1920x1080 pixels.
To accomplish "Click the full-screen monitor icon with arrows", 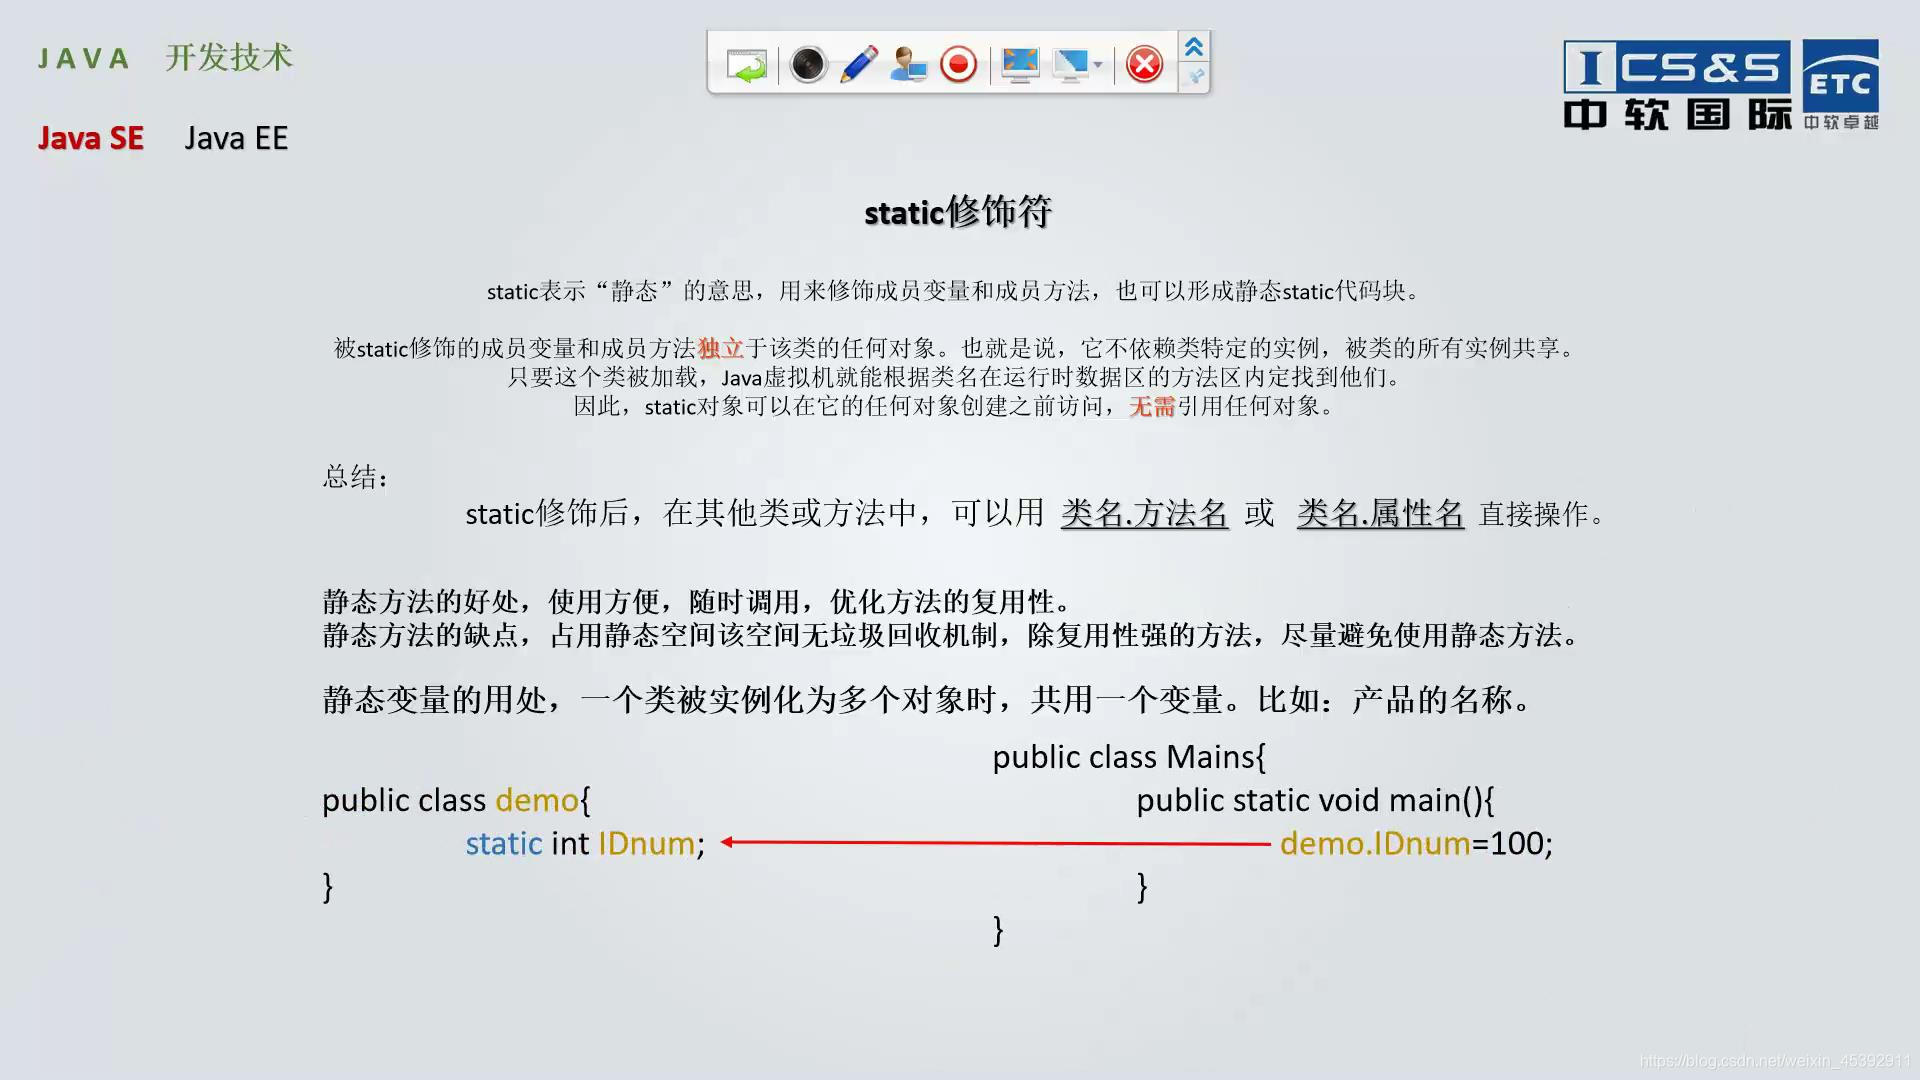I will point(1020,65).
